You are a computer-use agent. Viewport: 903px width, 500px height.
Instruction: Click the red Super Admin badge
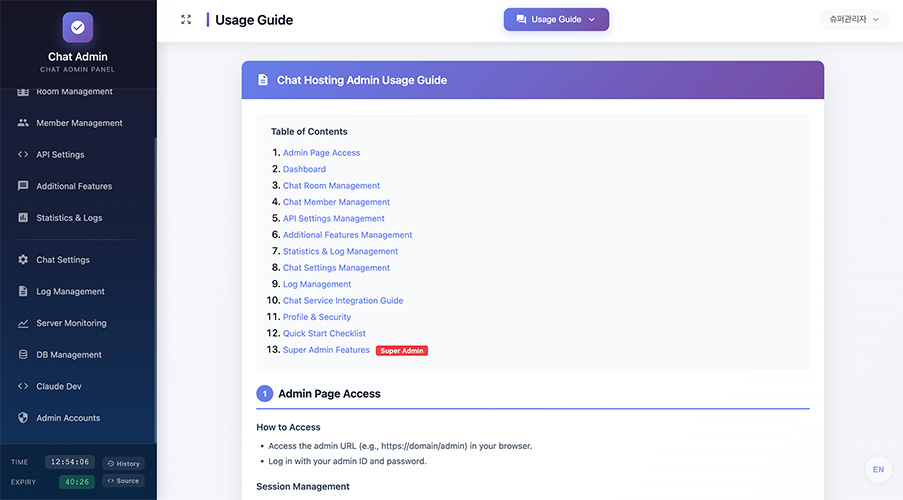click(x=402, y=350)
